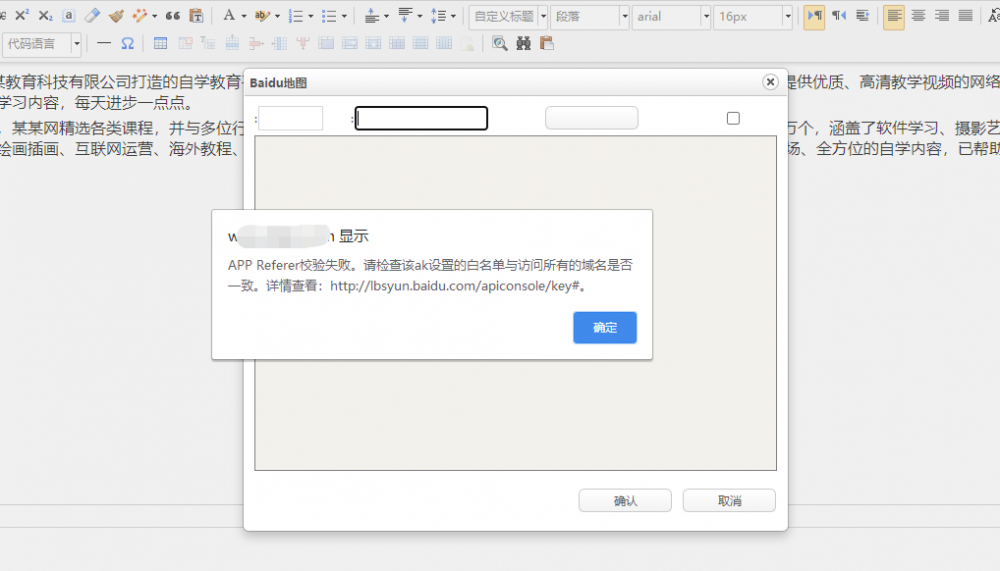Screen dimensions: 1000x571
Task: Toggle justify alignment
Action: coord(966,15)
